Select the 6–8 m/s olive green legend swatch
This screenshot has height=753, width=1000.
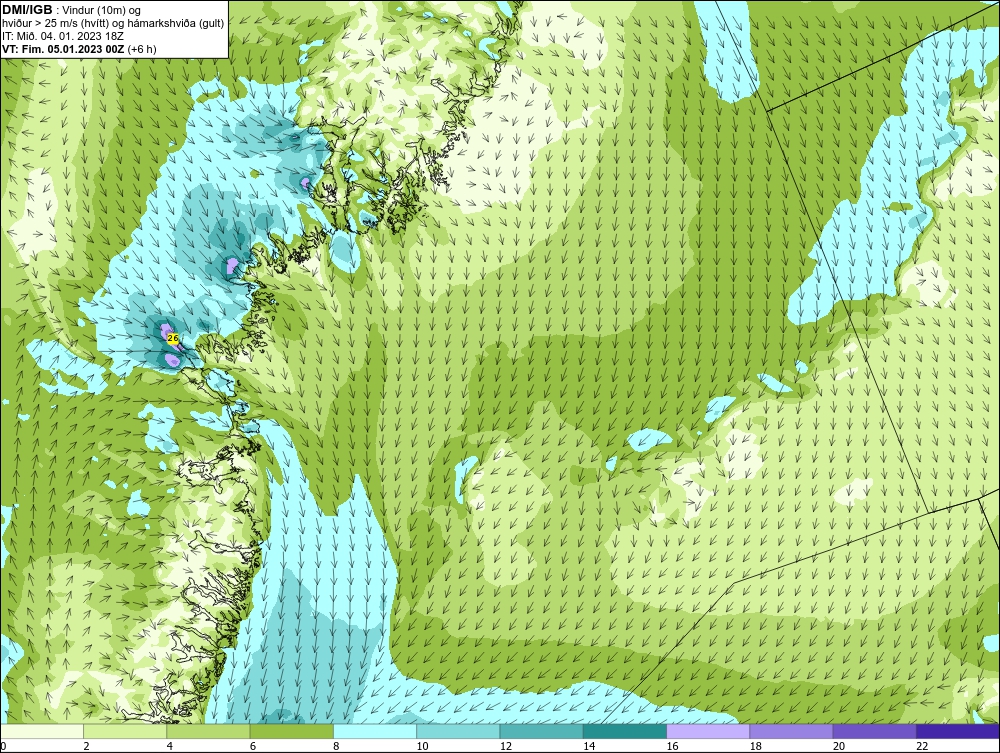tap(292, 731)
